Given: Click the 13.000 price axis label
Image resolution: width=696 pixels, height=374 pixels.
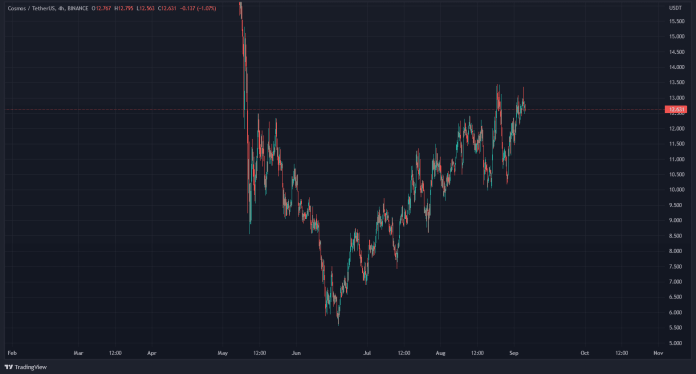Looking at the screenshot, I should point(676,98).
